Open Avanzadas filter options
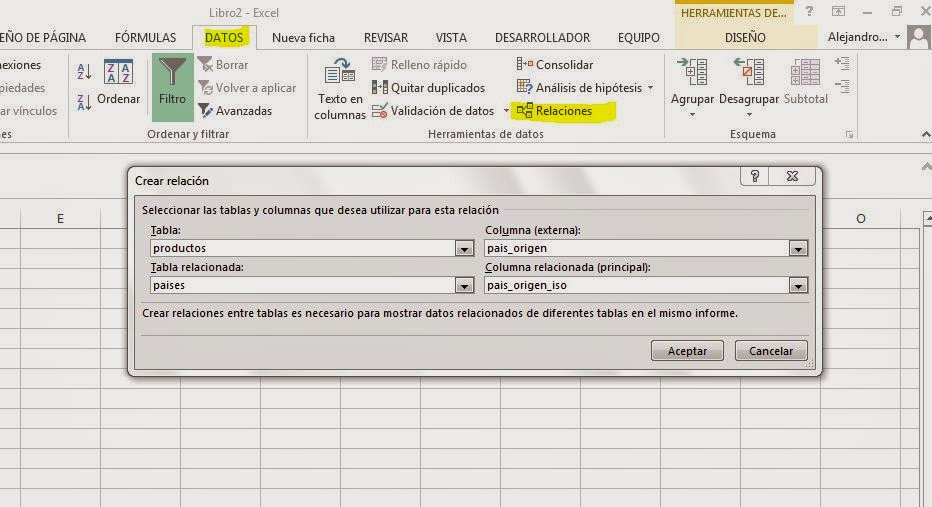The height and width of the screenshot is (507, 932). (235, 111)
